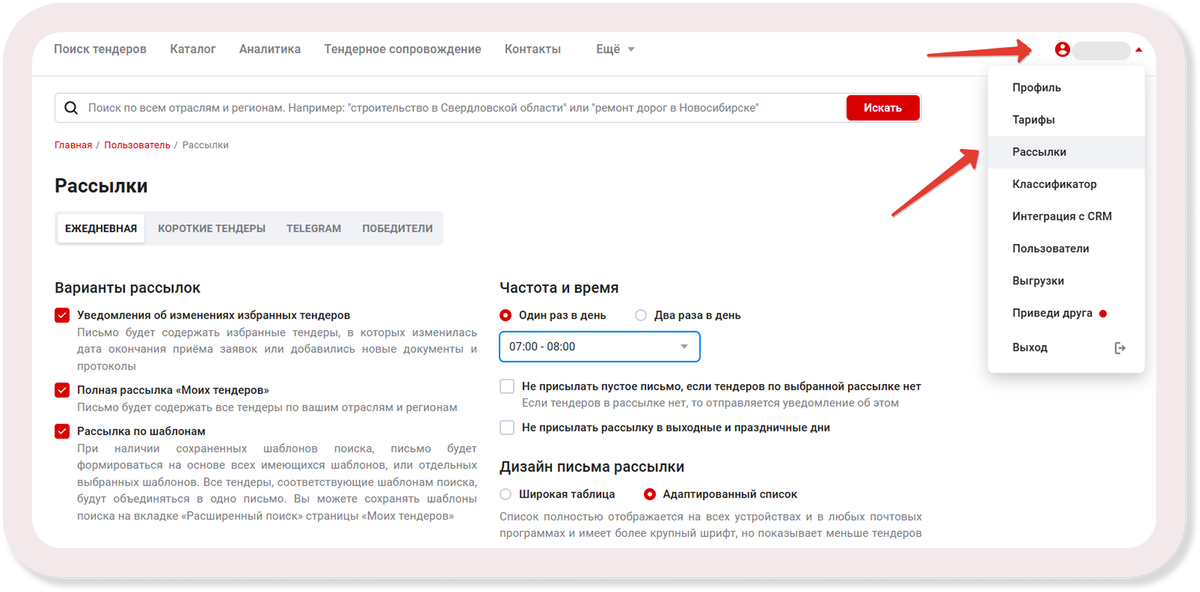Select Рассылки in the user menu

click(x=1066, y=152)
